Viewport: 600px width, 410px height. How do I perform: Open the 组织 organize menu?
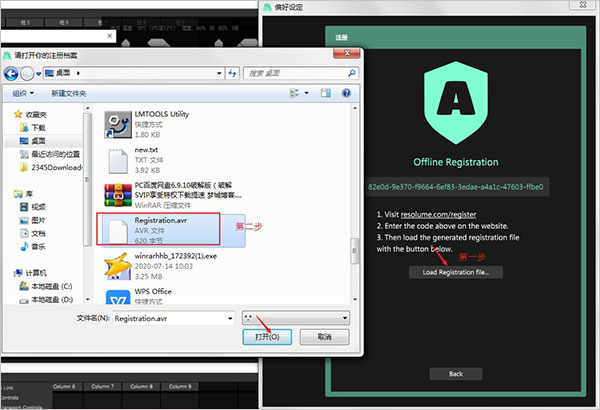click(x=23, y=93)
